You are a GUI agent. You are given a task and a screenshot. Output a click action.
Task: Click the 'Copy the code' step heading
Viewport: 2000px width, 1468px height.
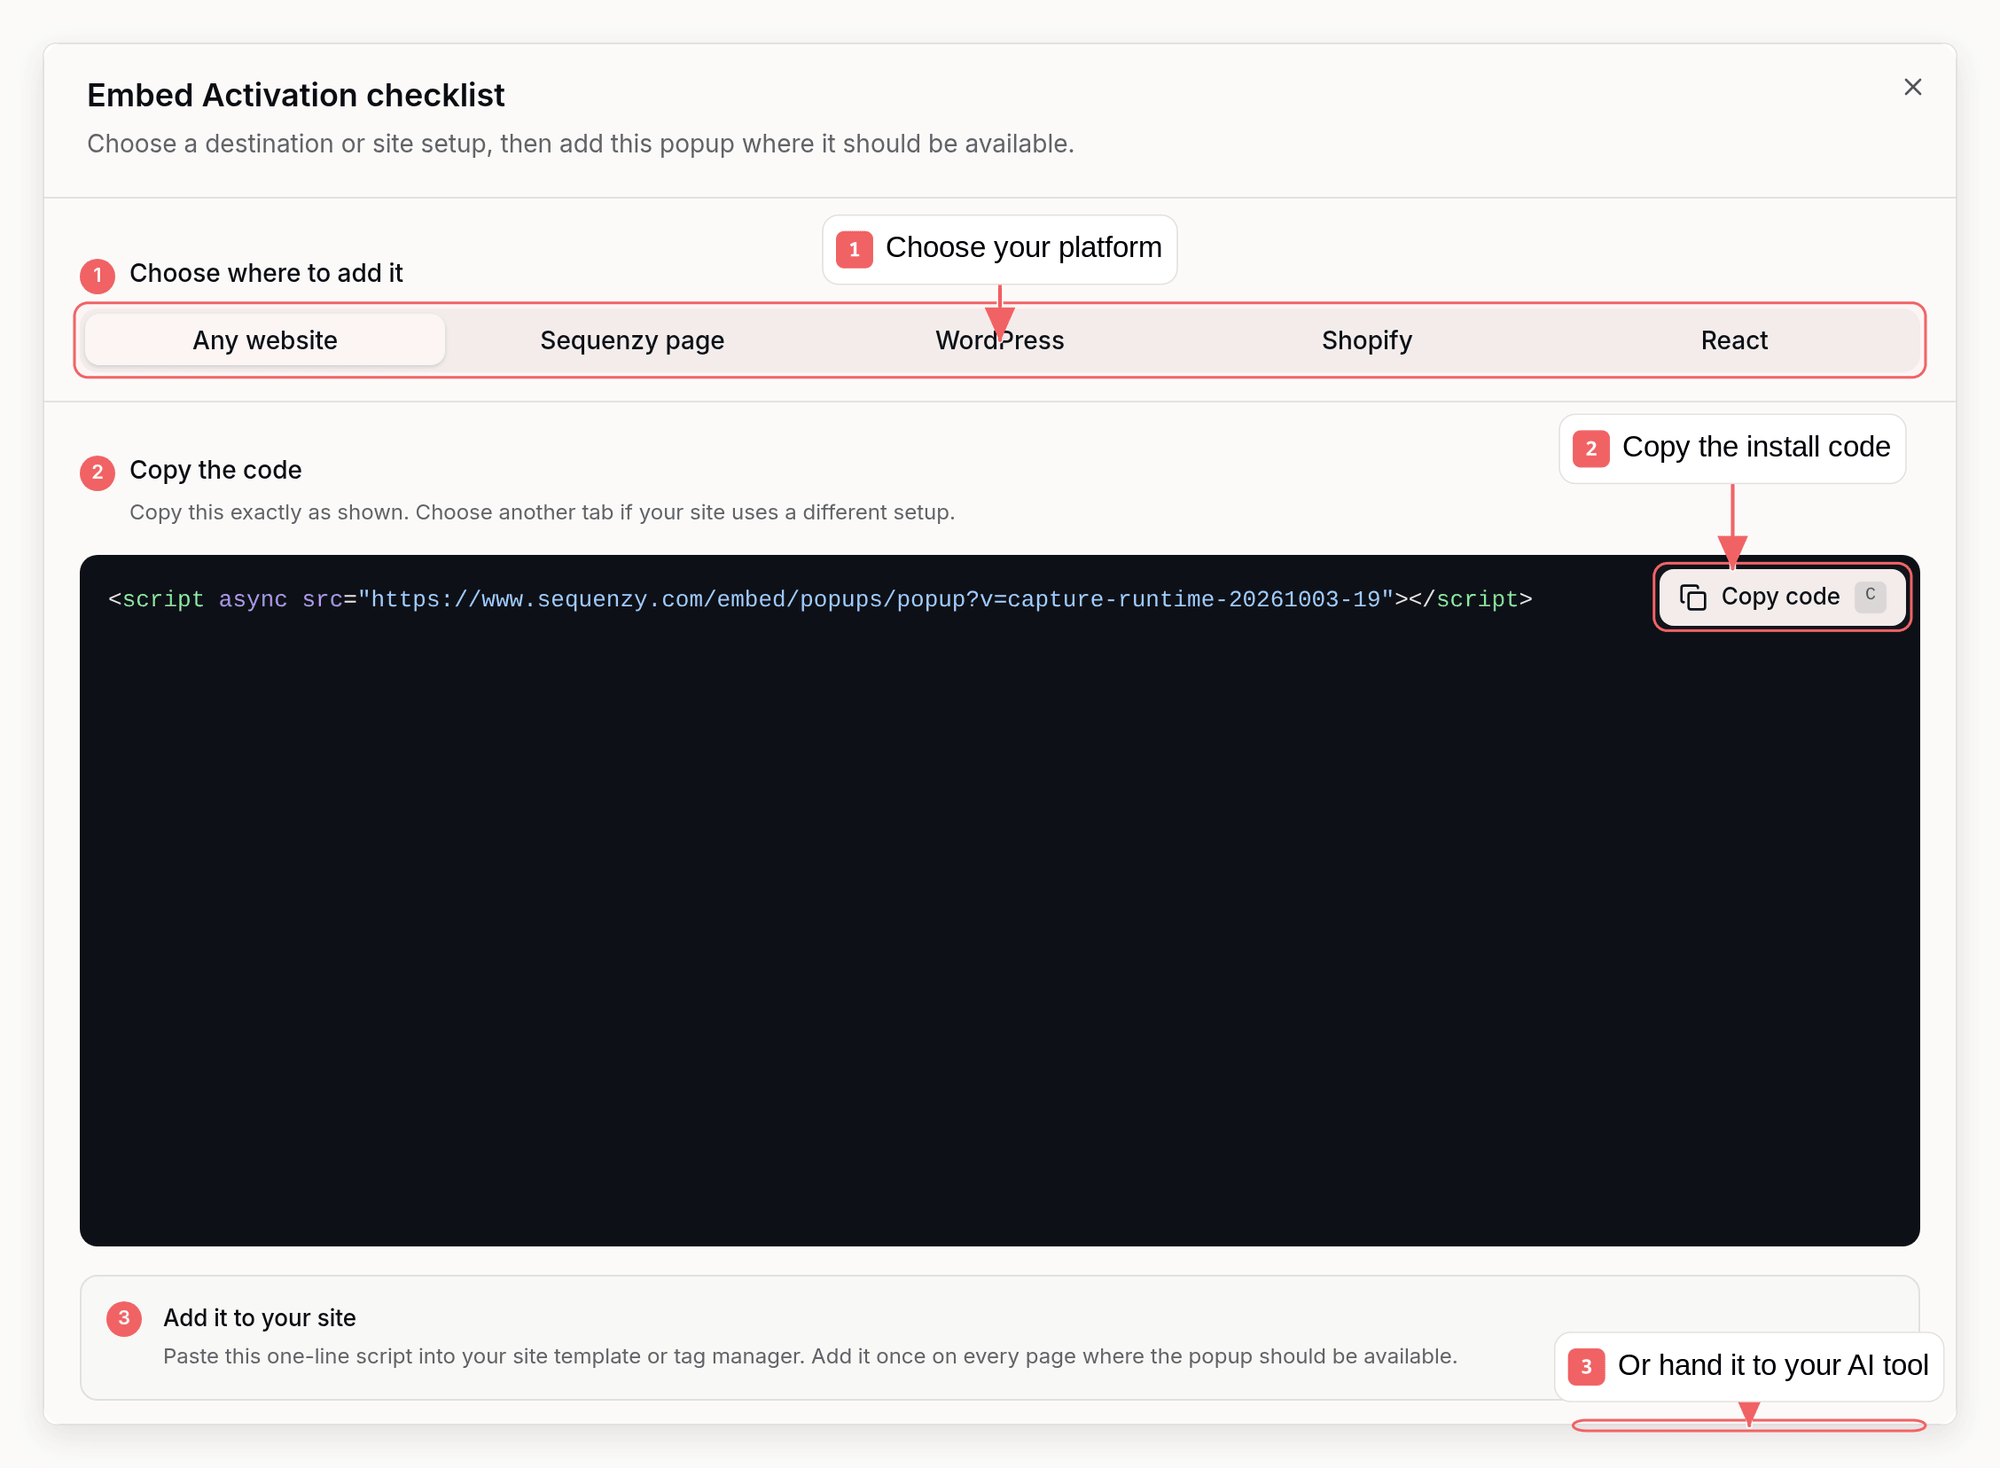[x=216, y=470]
